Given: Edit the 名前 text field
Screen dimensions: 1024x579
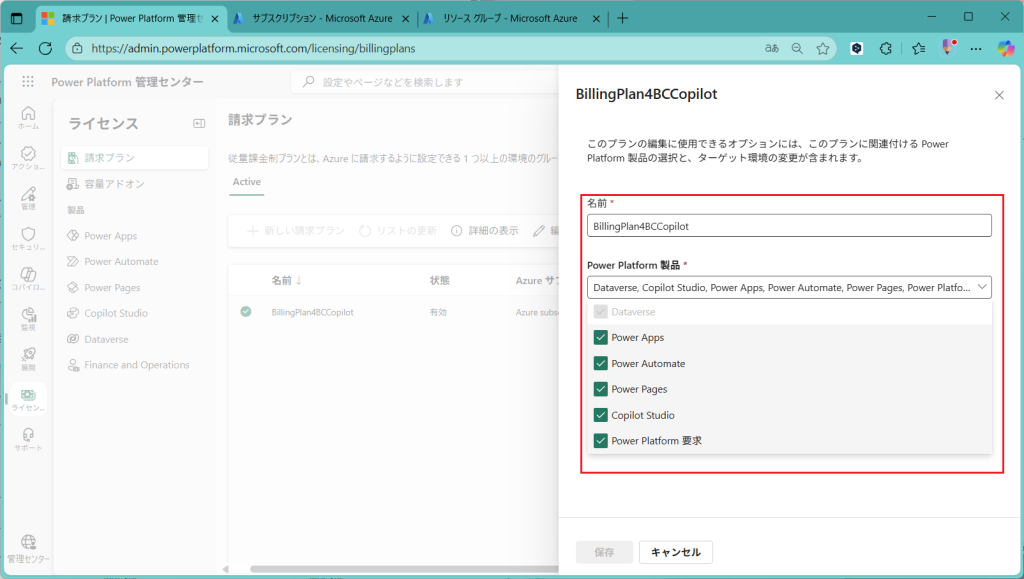Looking at the screenshot, I should (789, 226).
